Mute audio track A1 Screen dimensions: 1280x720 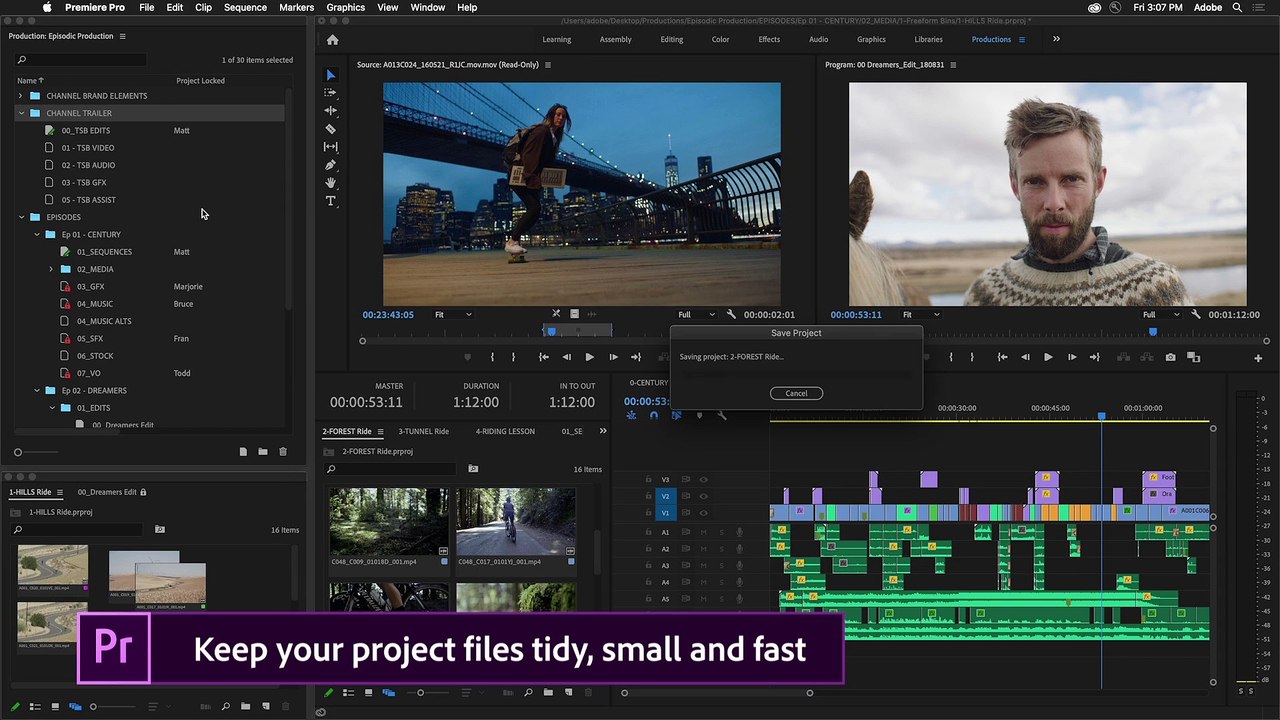(703, 532)
